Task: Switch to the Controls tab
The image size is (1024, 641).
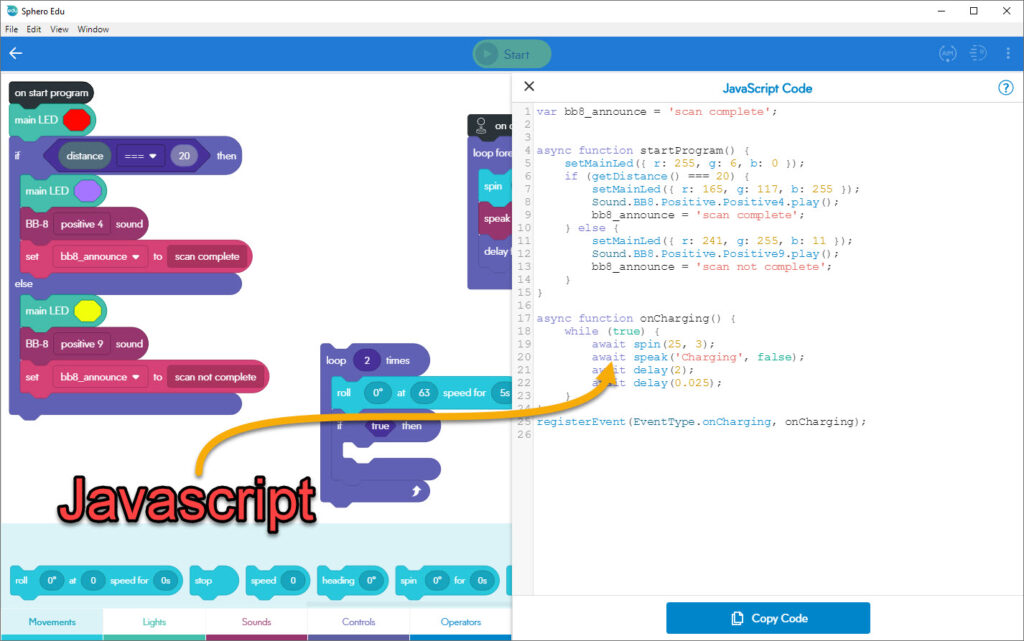Action: pos(359,622)
